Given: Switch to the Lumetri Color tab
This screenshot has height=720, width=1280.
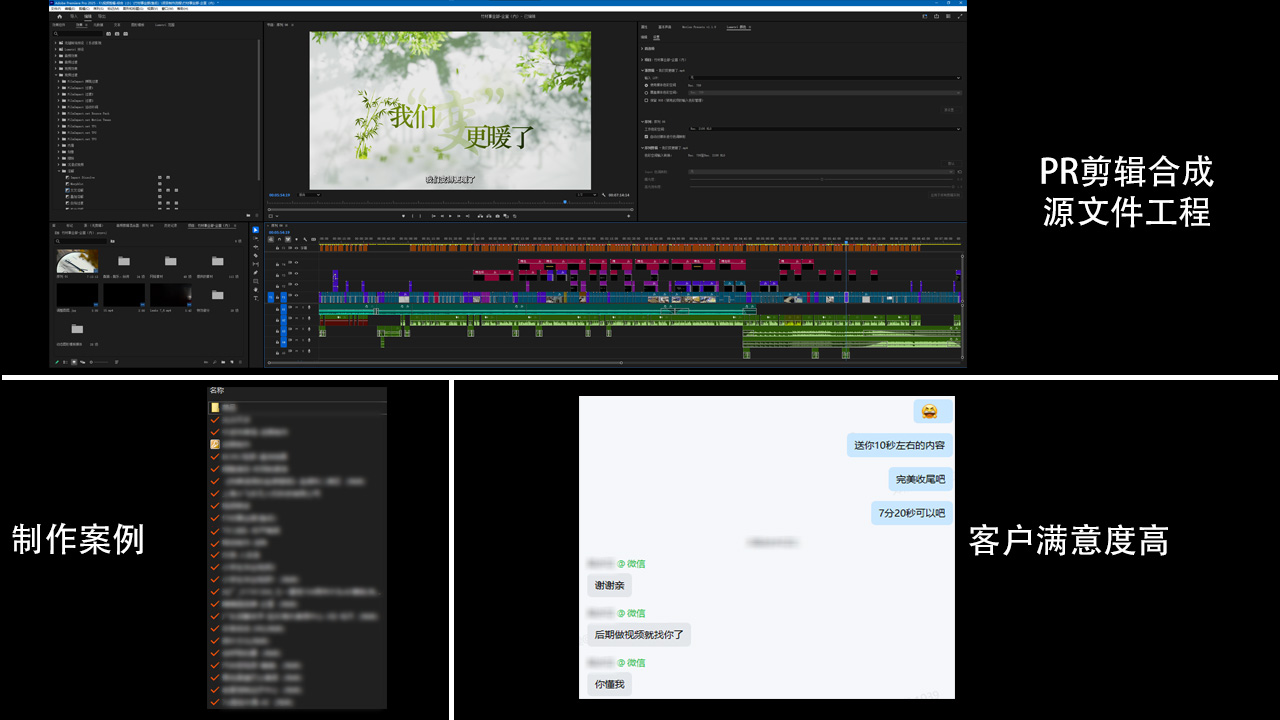Looking at the screenshot, I should point(738,27).
